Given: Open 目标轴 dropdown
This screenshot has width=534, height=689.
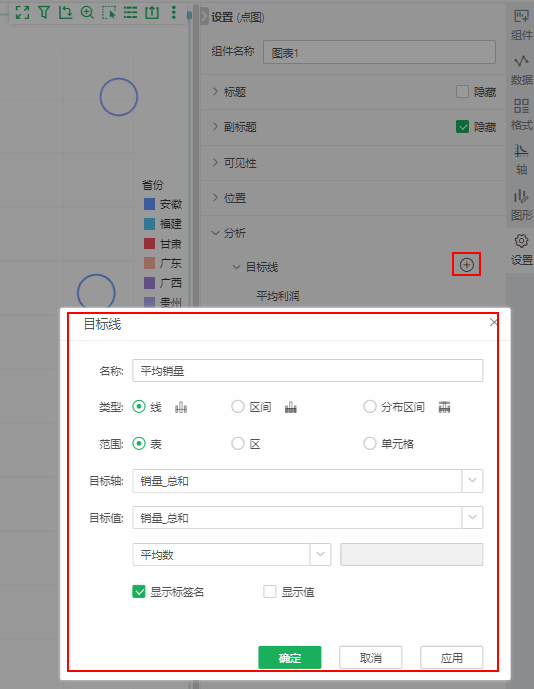Looking at the screenshot, I should click(x=472, y=481).
